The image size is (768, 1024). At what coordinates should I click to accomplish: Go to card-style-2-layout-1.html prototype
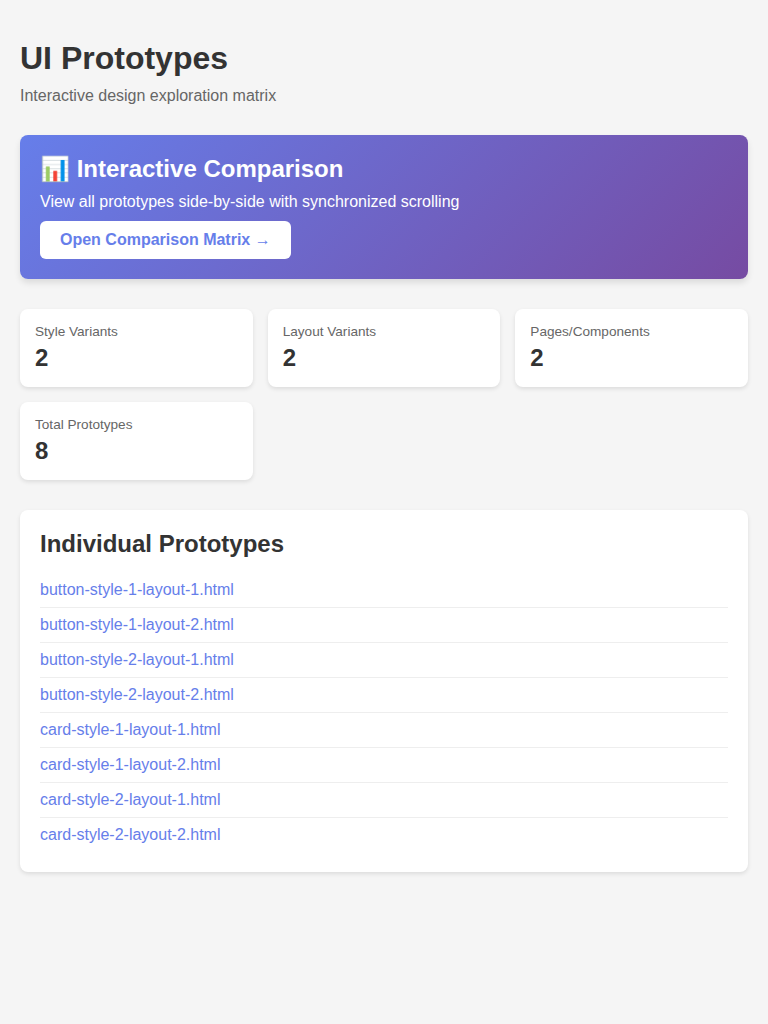(130, 800)
